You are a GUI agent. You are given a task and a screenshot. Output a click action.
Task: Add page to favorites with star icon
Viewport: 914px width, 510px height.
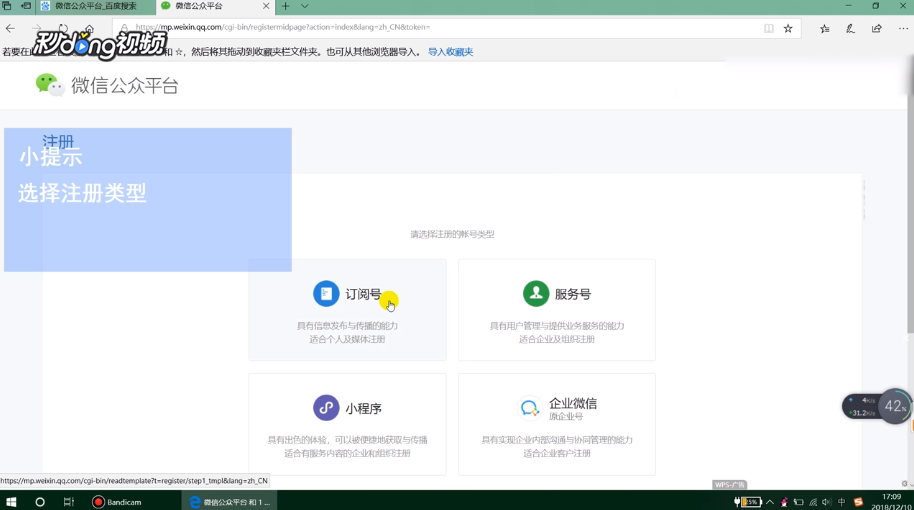tap(788, 28)
